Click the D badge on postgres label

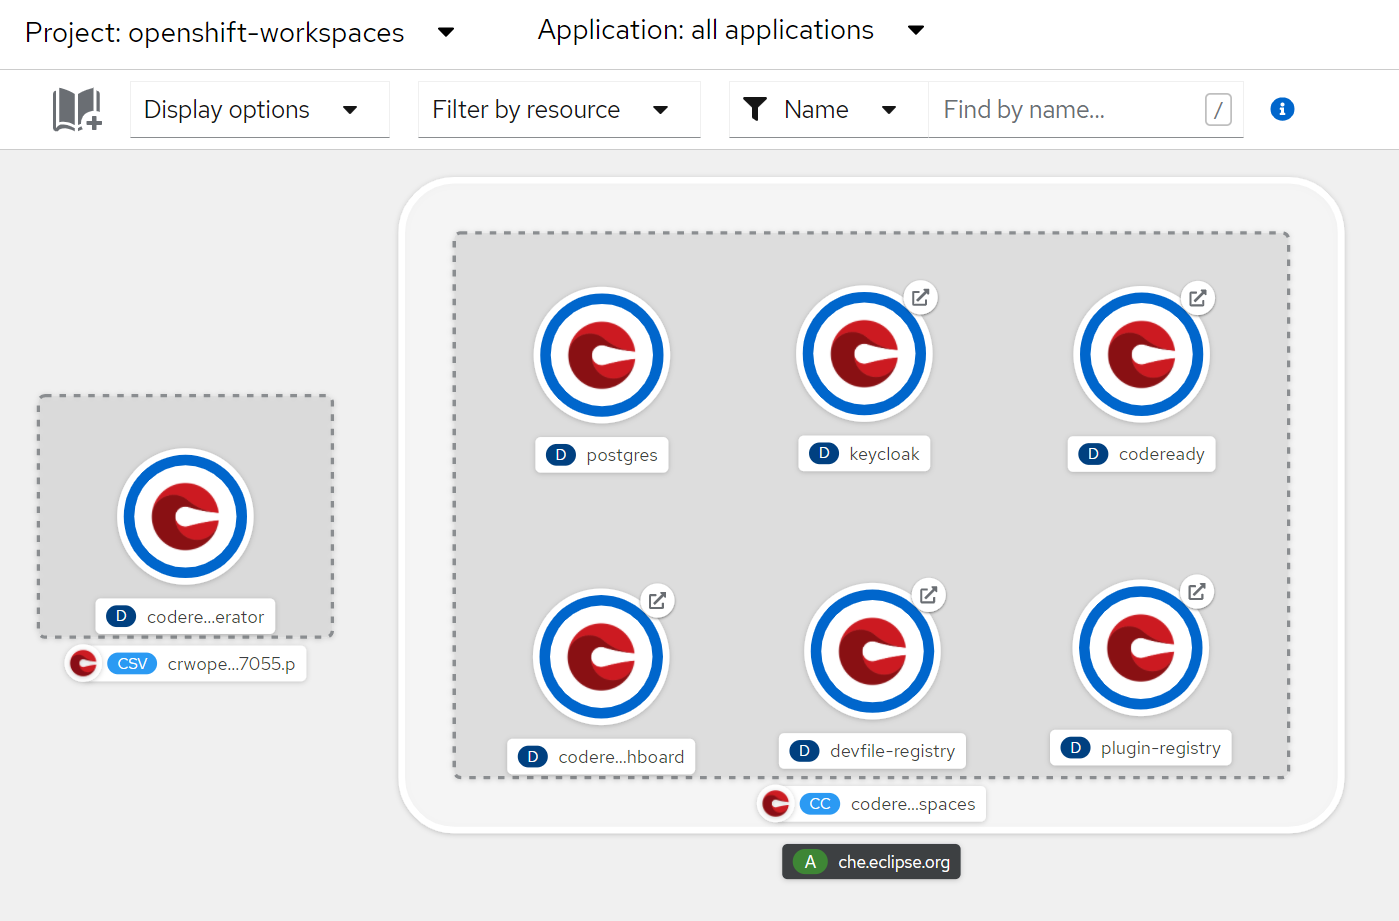point(561,455)
